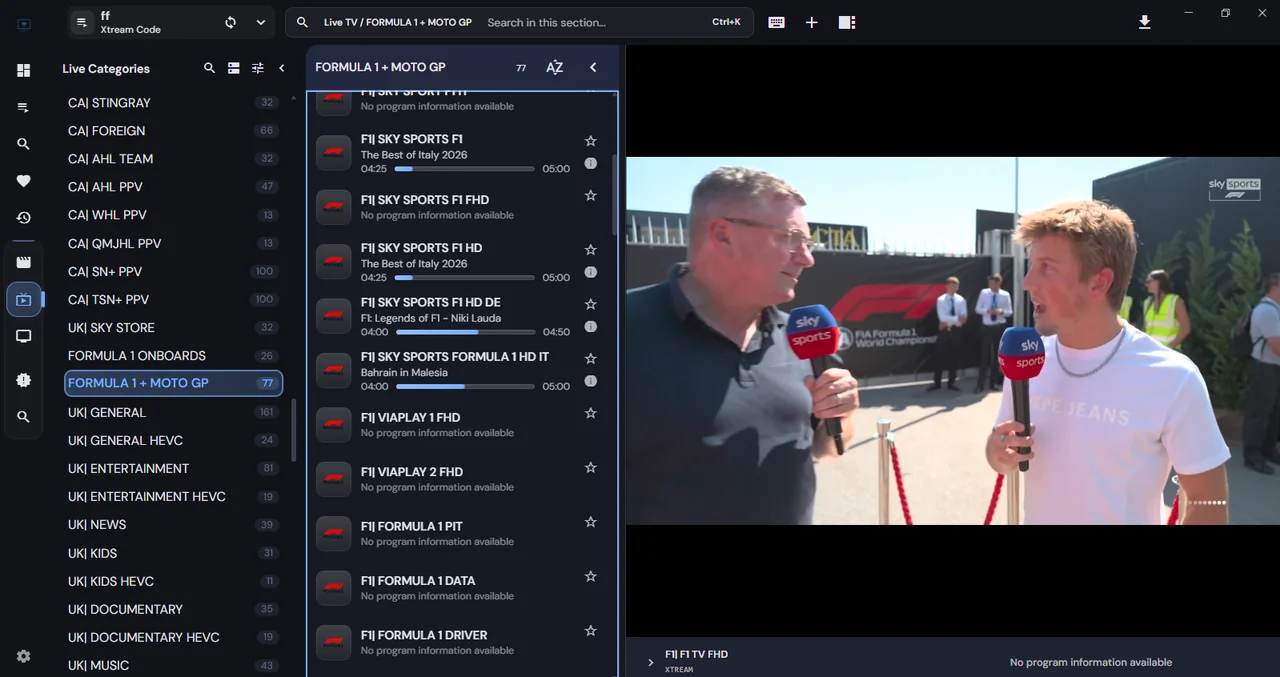Open the downloads icon in top bar
Screen dimensions: 1280x677
1145,22
